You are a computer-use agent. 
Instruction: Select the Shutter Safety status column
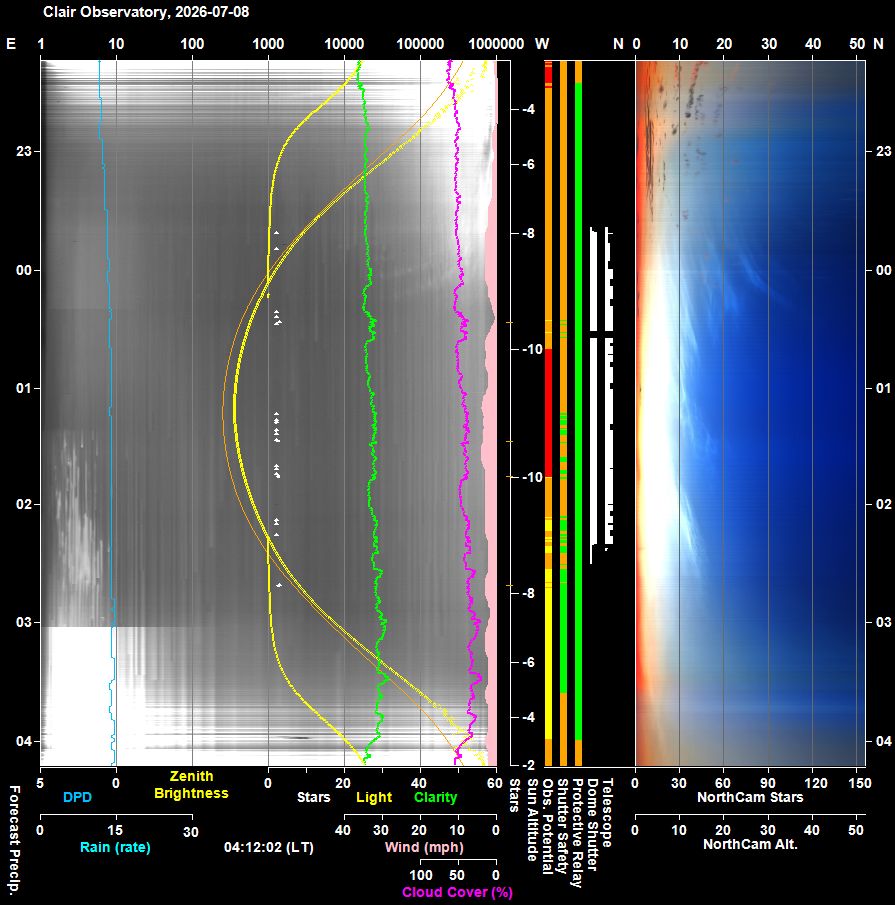click(x=563, y=413)
